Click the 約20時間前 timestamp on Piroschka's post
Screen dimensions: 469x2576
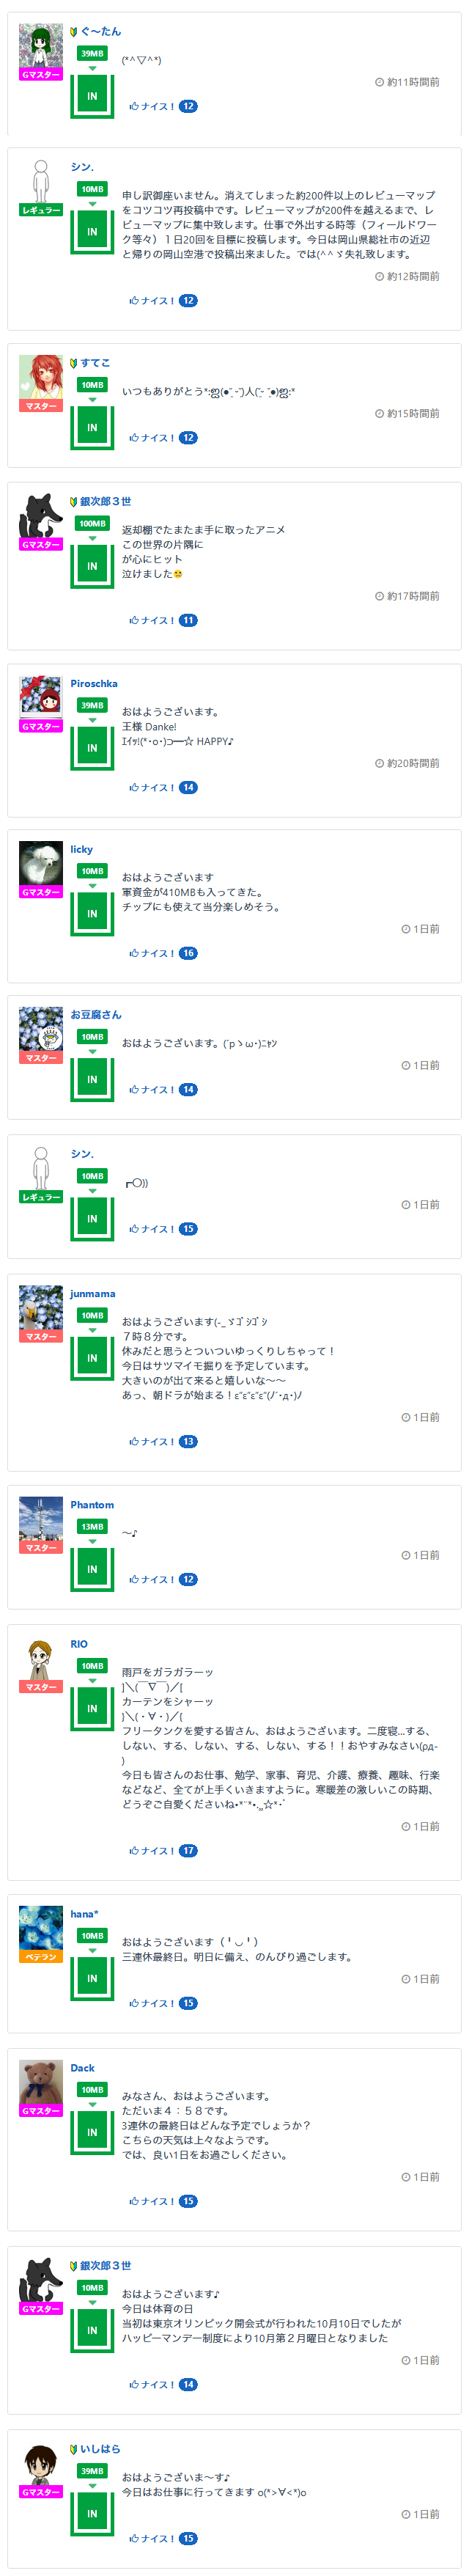[x=407, y=763]
